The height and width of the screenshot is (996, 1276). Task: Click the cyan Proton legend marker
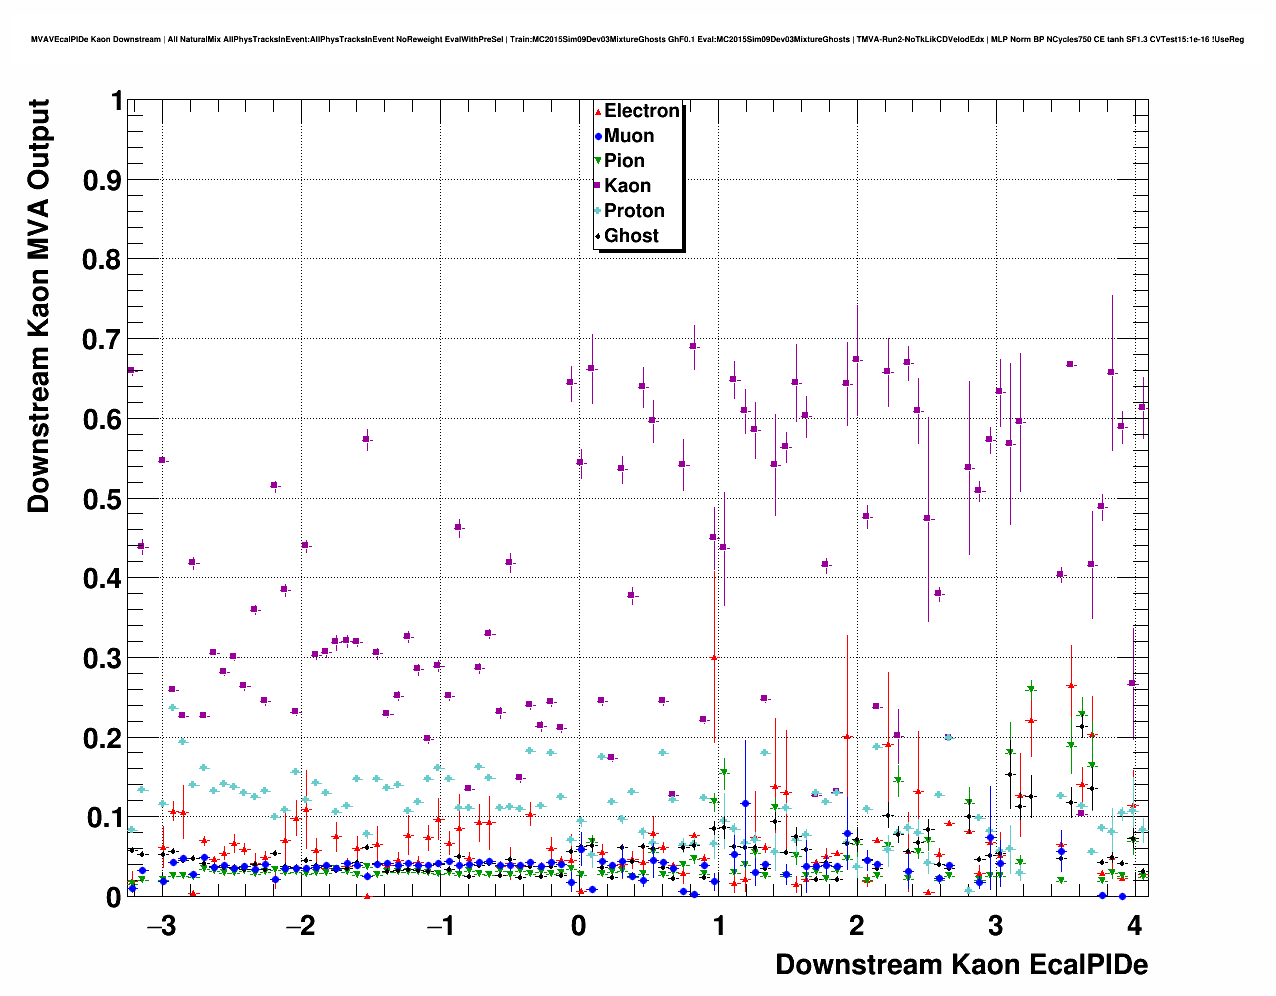click(x=598, y=211)
